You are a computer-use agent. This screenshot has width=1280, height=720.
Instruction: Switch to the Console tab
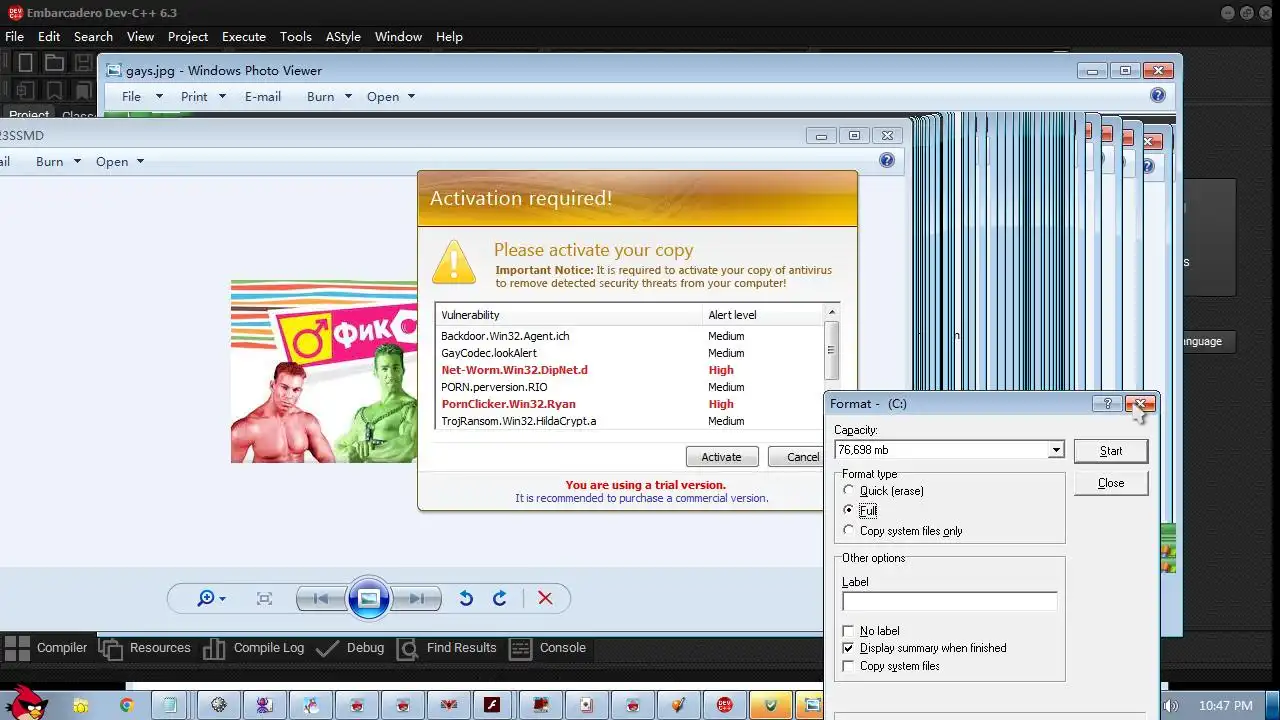(548, 648)
